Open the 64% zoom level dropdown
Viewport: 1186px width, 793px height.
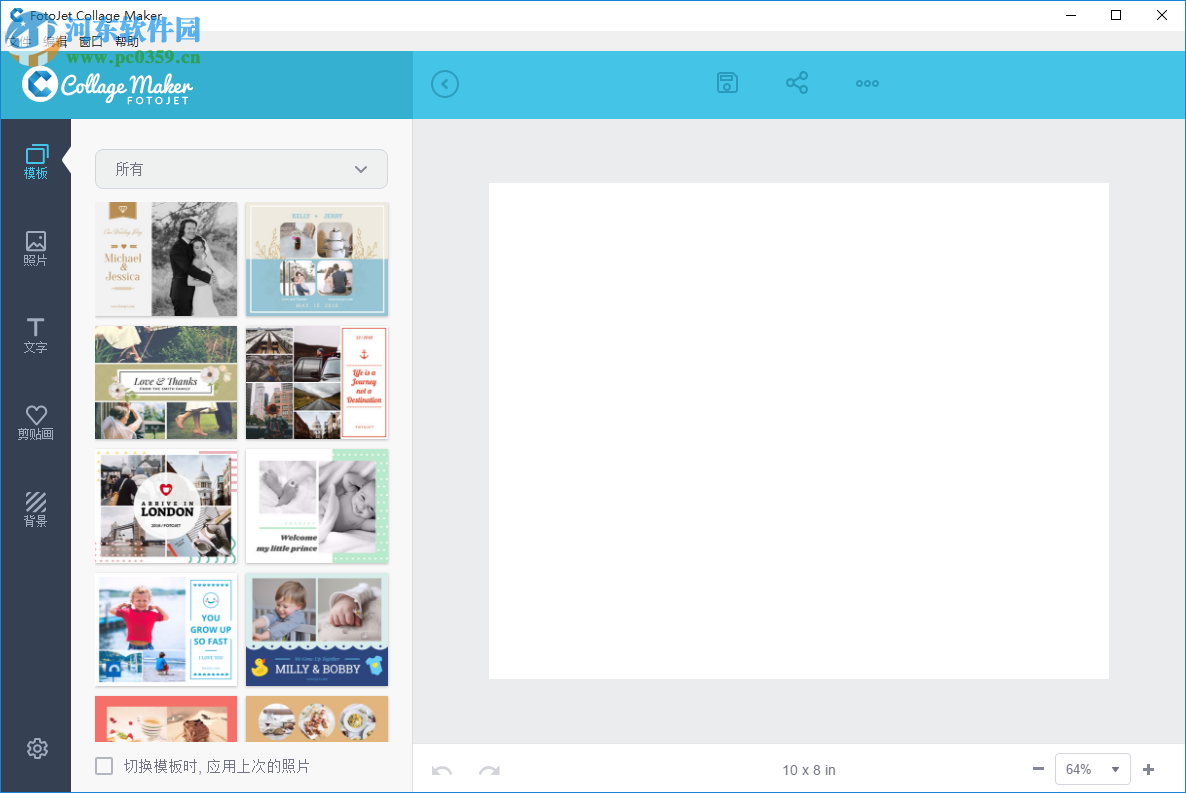tap(1093, 769)
